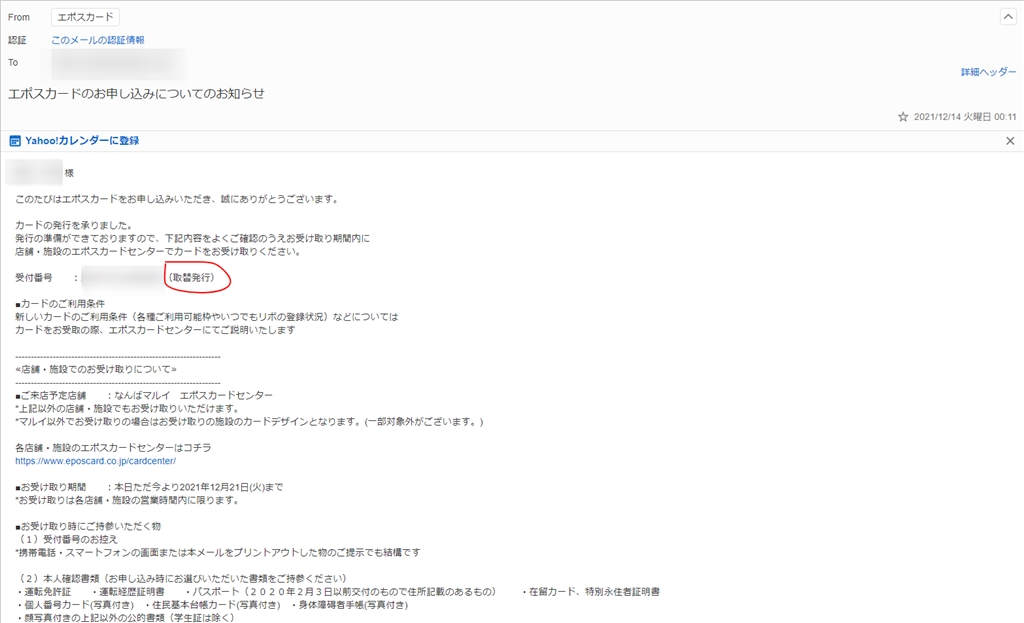Click the 在留カード、特別永住者証明書 item
This screenshot has height=623, width=1024.
[594, 592]
